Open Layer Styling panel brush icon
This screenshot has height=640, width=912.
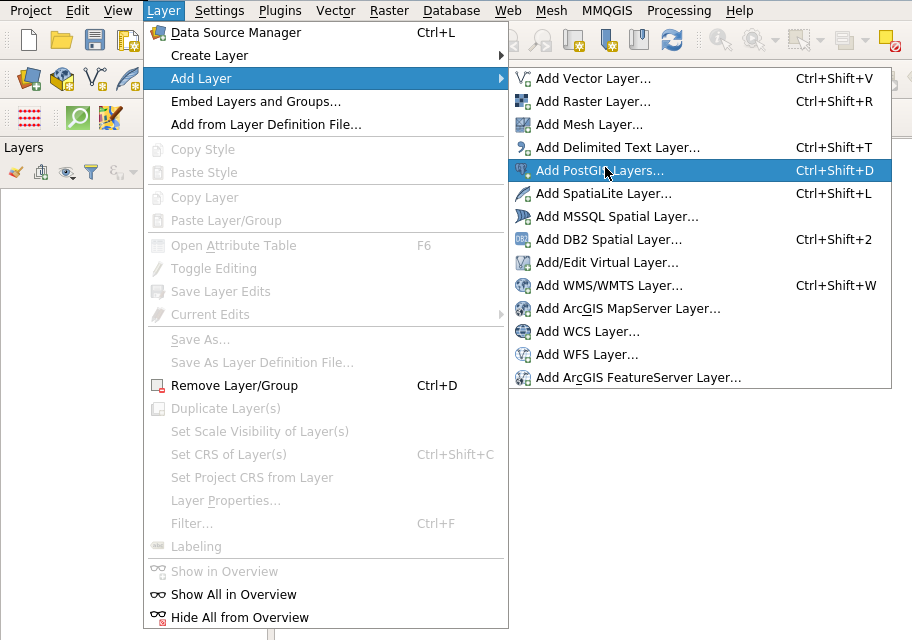[x=15, y=172]
